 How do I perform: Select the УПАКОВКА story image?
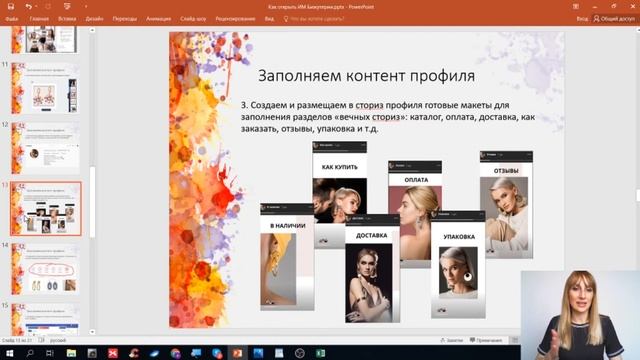(458, 264)
